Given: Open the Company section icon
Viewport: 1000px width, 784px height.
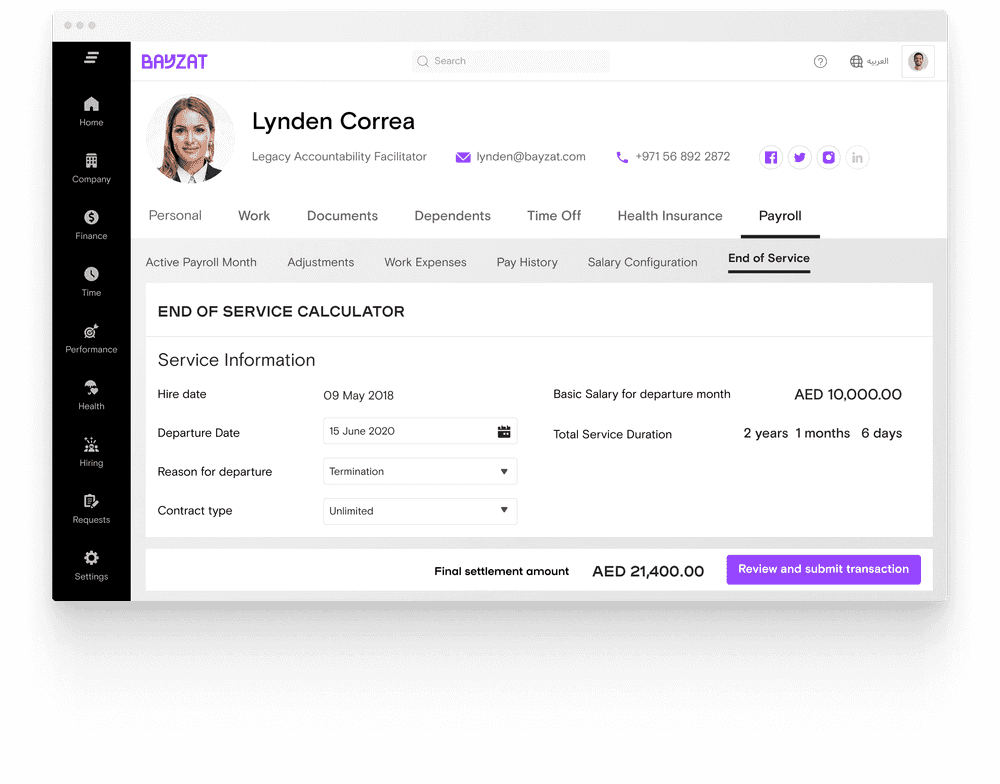Looking at the screenshot, I should (91, 161).
